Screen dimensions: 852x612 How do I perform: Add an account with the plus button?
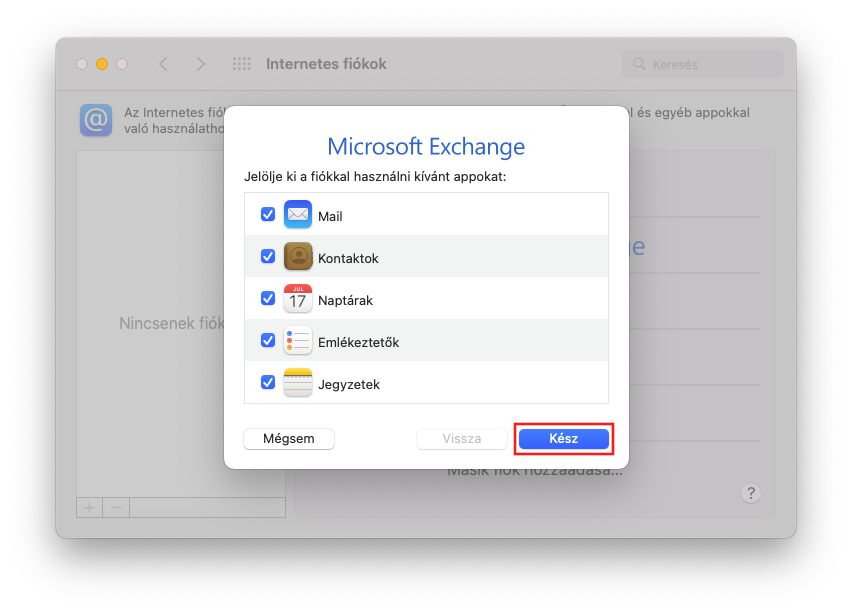(89, 507)
